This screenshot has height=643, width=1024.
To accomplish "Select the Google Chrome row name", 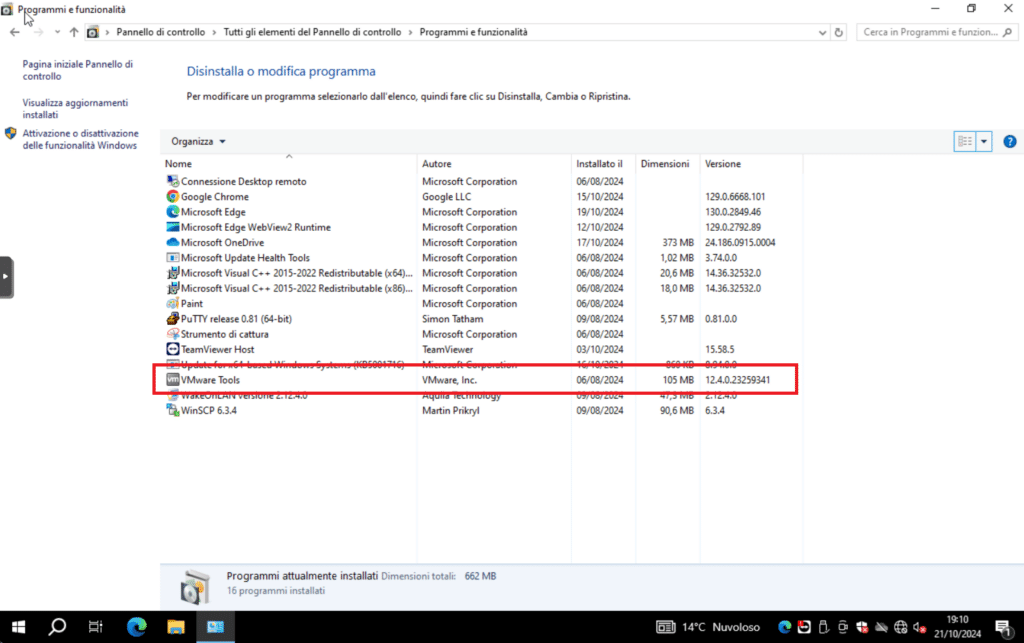I will pos(215,196).
